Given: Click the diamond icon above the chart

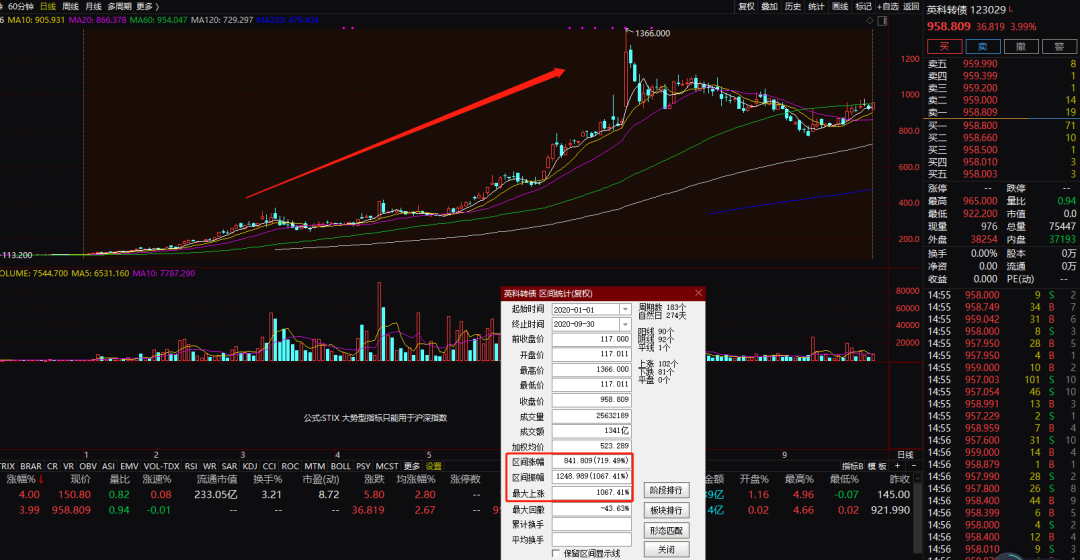Looking at the screenshot, I should (x=870, y=21).
